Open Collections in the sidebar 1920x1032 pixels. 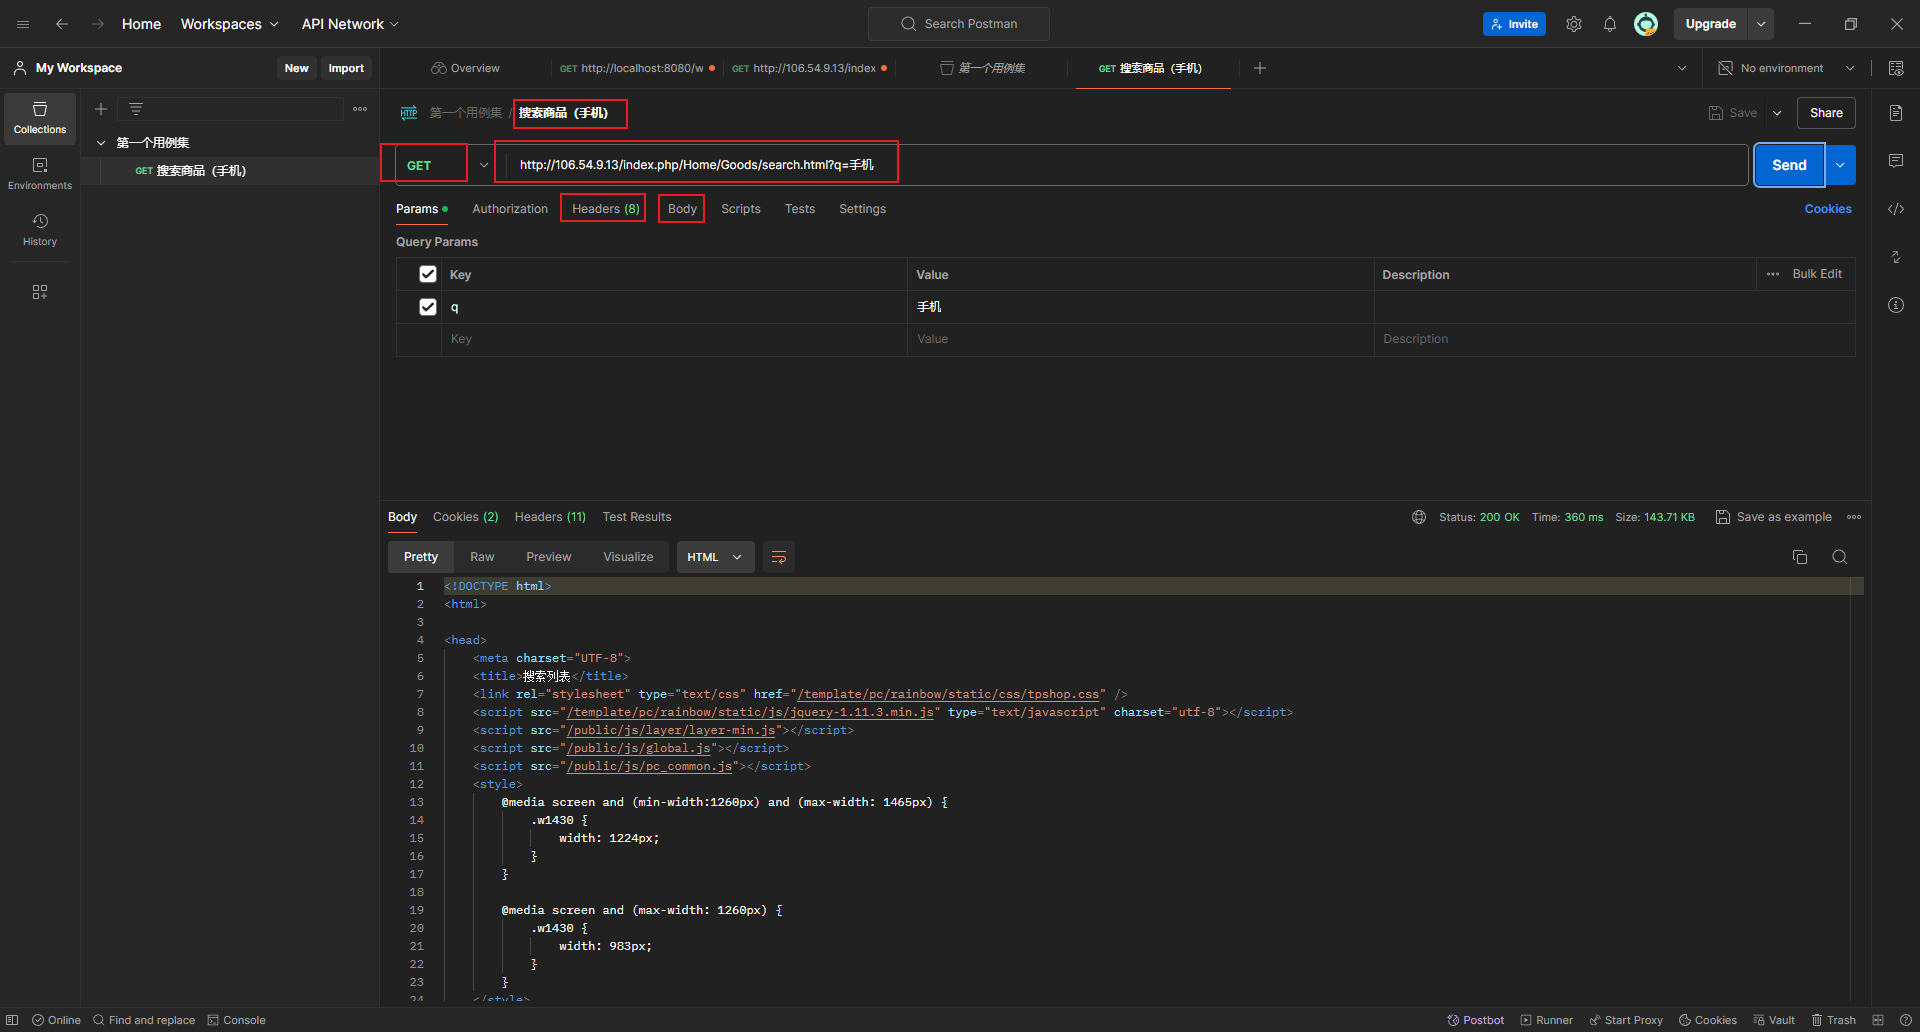[x=40, y=119]
